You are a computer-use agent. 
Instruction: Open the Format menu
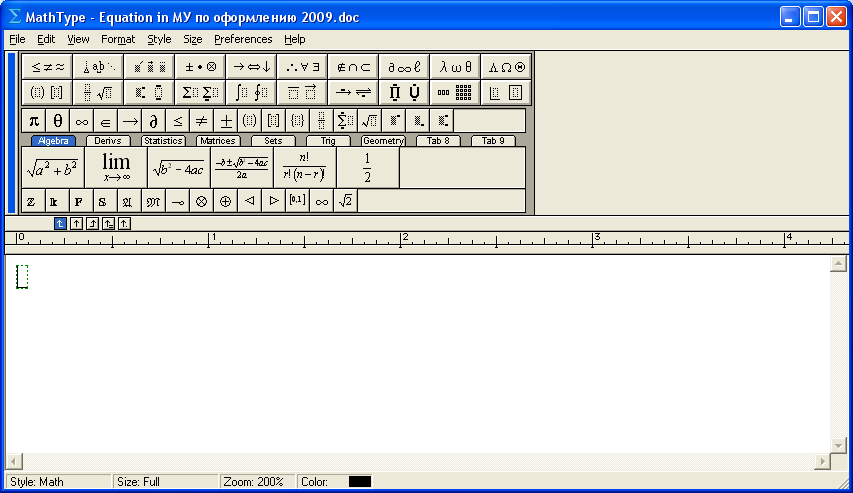pyautogui.click(x=118, y=39)
